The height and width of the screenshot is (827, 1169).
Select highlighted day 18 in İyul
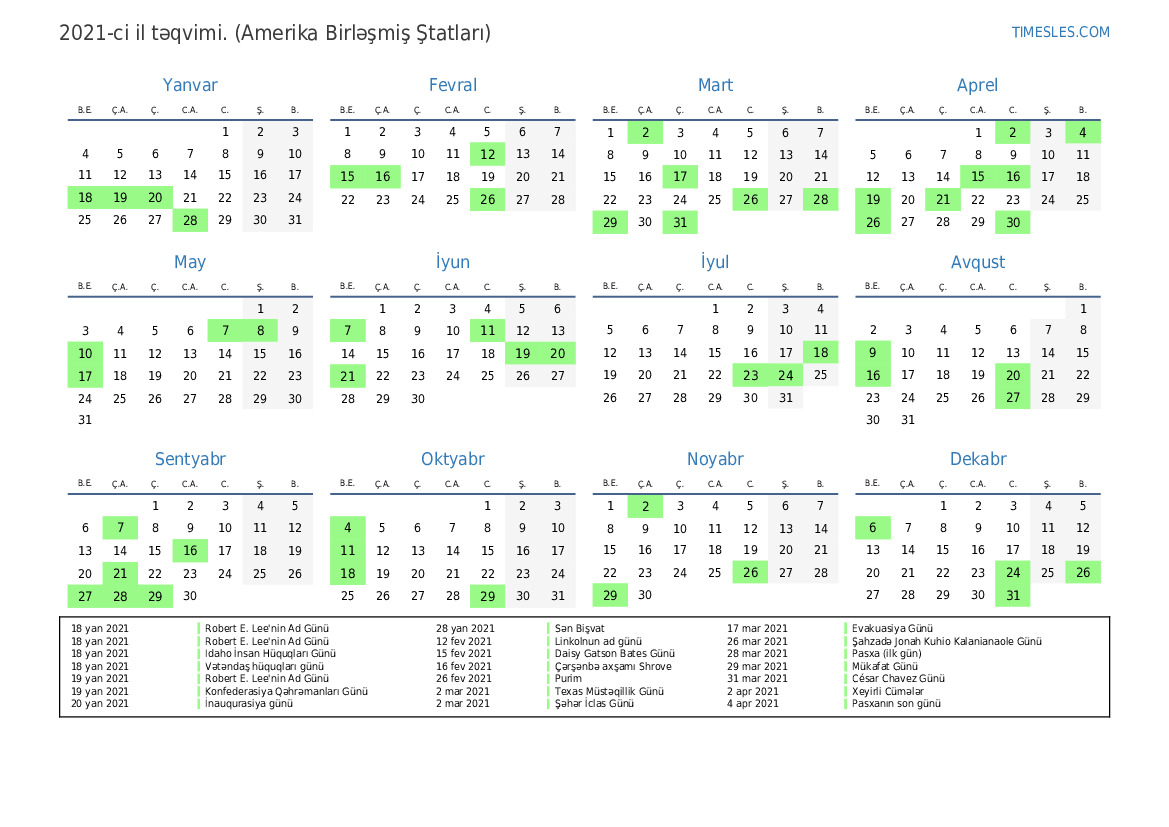pos(820,353)
